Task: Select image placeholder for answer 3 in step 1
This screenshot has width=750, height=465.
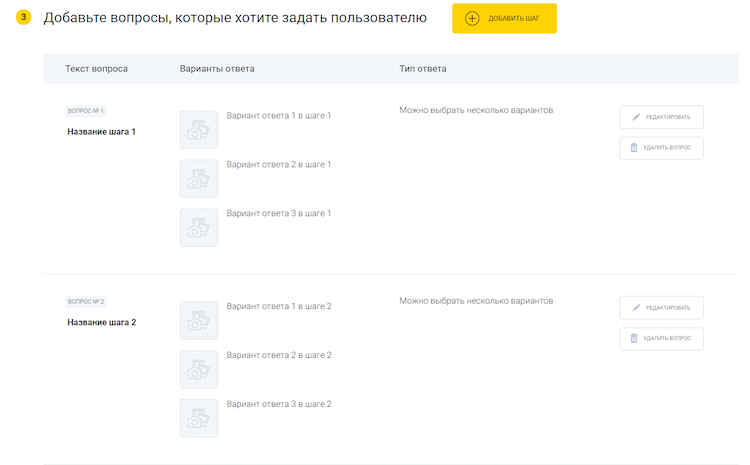Action: coord(198,227)
